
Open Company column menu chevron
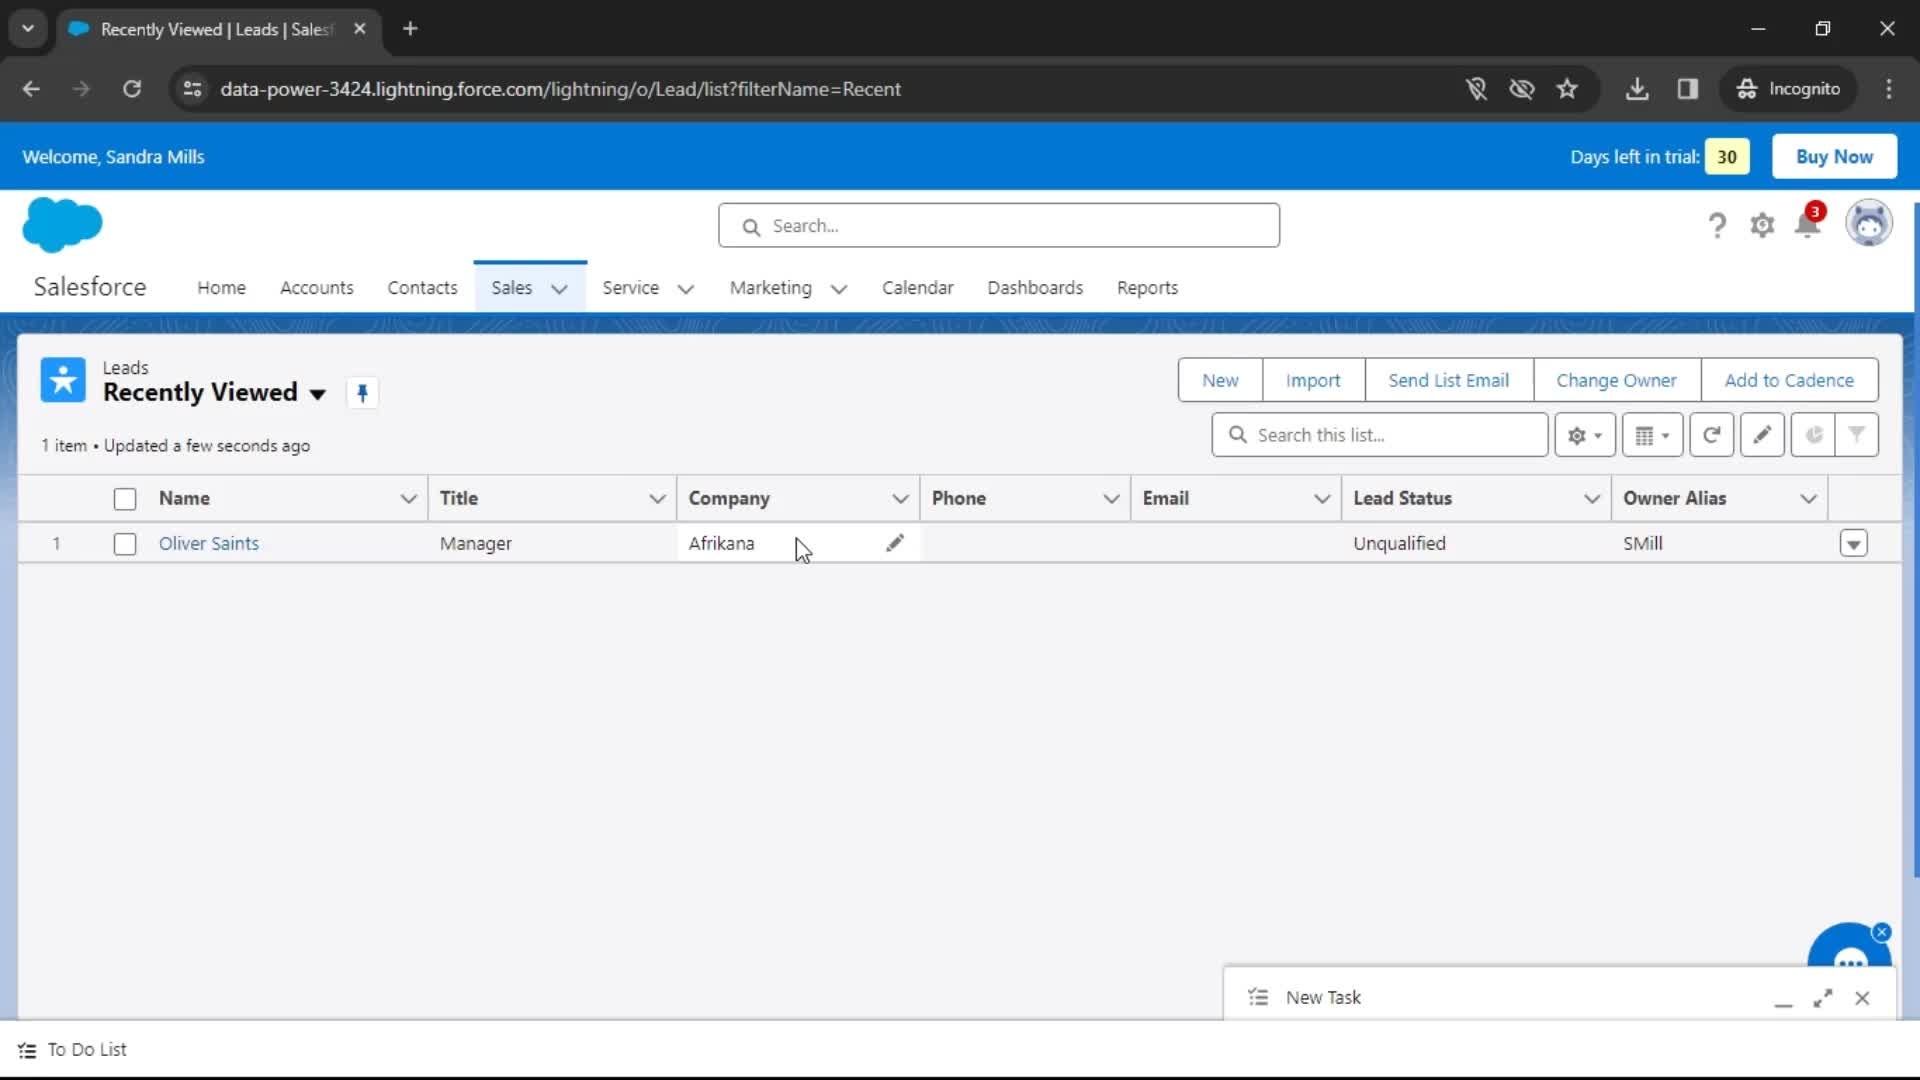click(900, 498)
